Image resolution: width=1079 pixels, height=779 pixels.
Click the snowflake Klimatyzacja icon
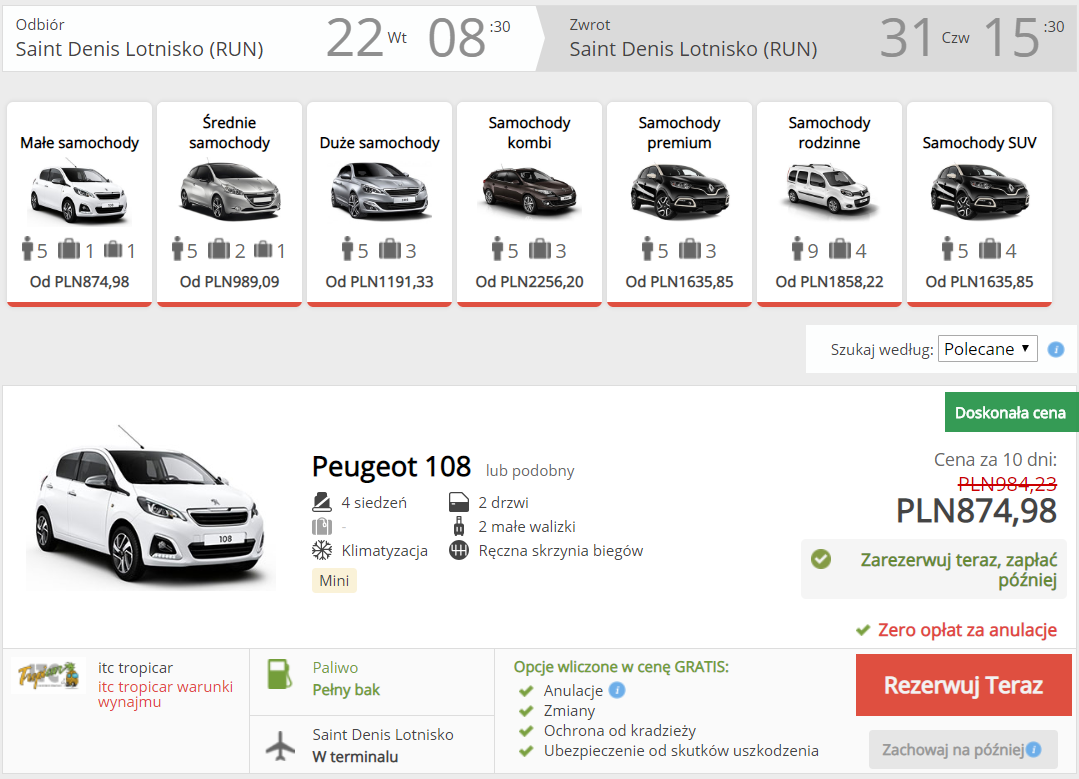click(321, 551)
